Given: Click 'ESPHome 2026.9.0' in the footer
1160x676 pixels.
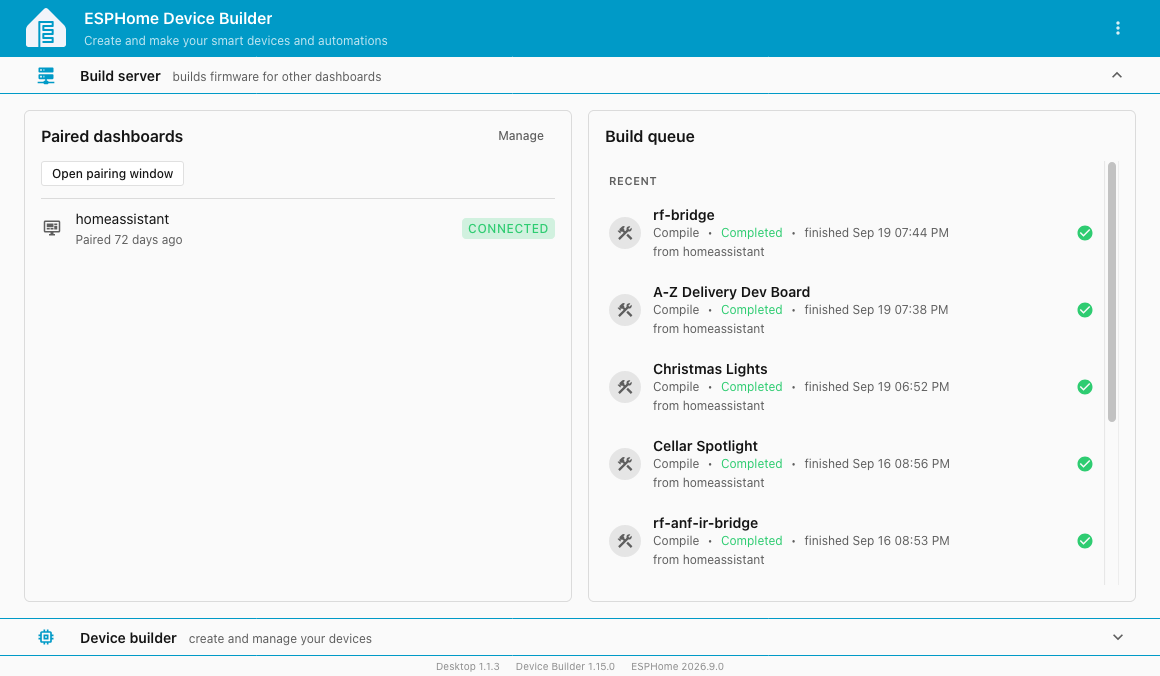Looking at the screenshot, I should click(x=677, y=666).
